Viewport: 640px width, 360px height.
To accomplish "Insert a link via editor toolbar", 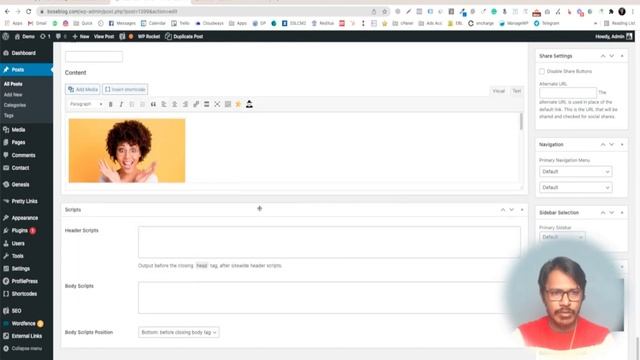I will tap(196, 104).
